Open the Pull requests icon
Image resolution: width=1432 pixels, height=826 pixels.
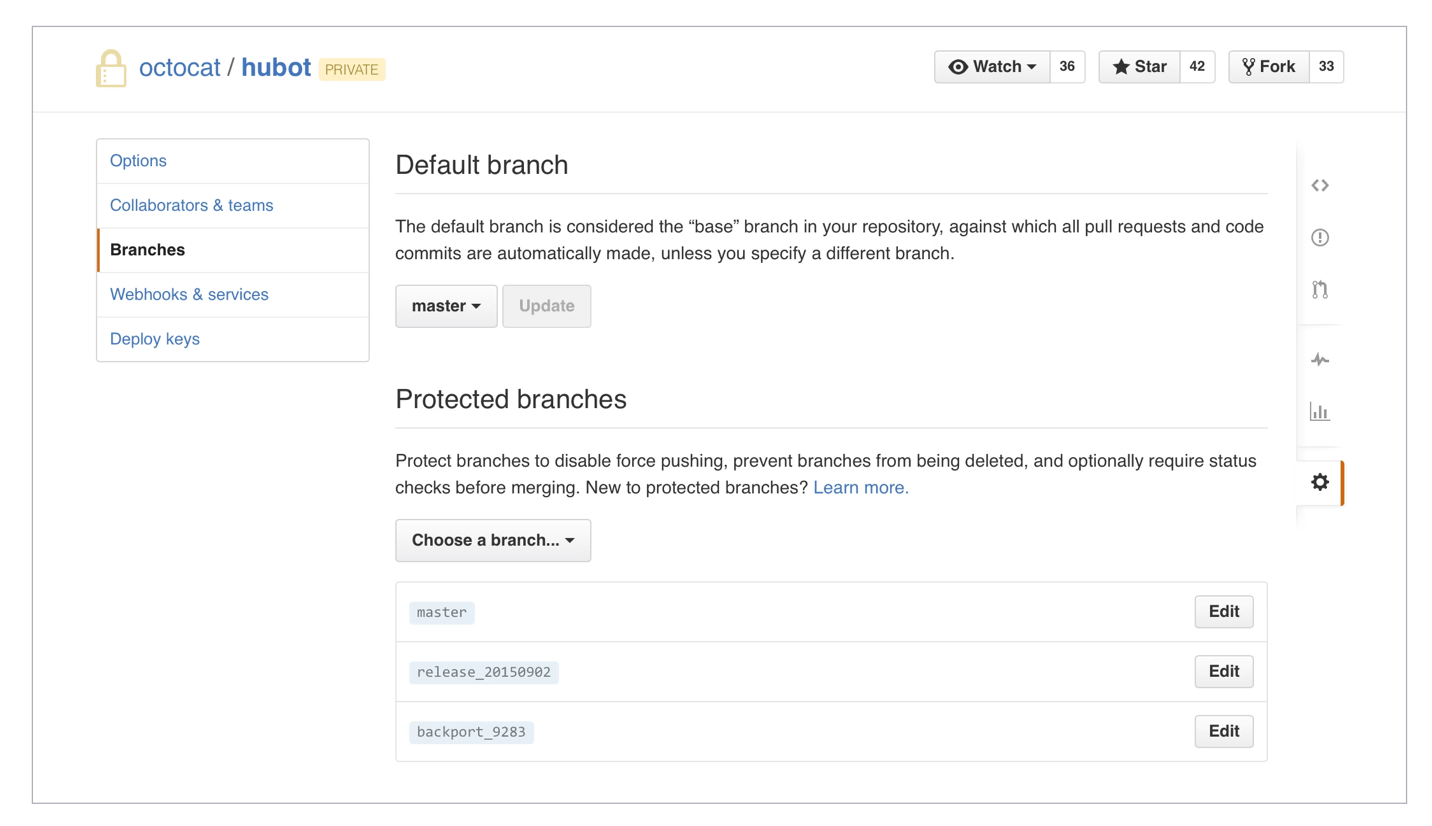coord(1320,290)
